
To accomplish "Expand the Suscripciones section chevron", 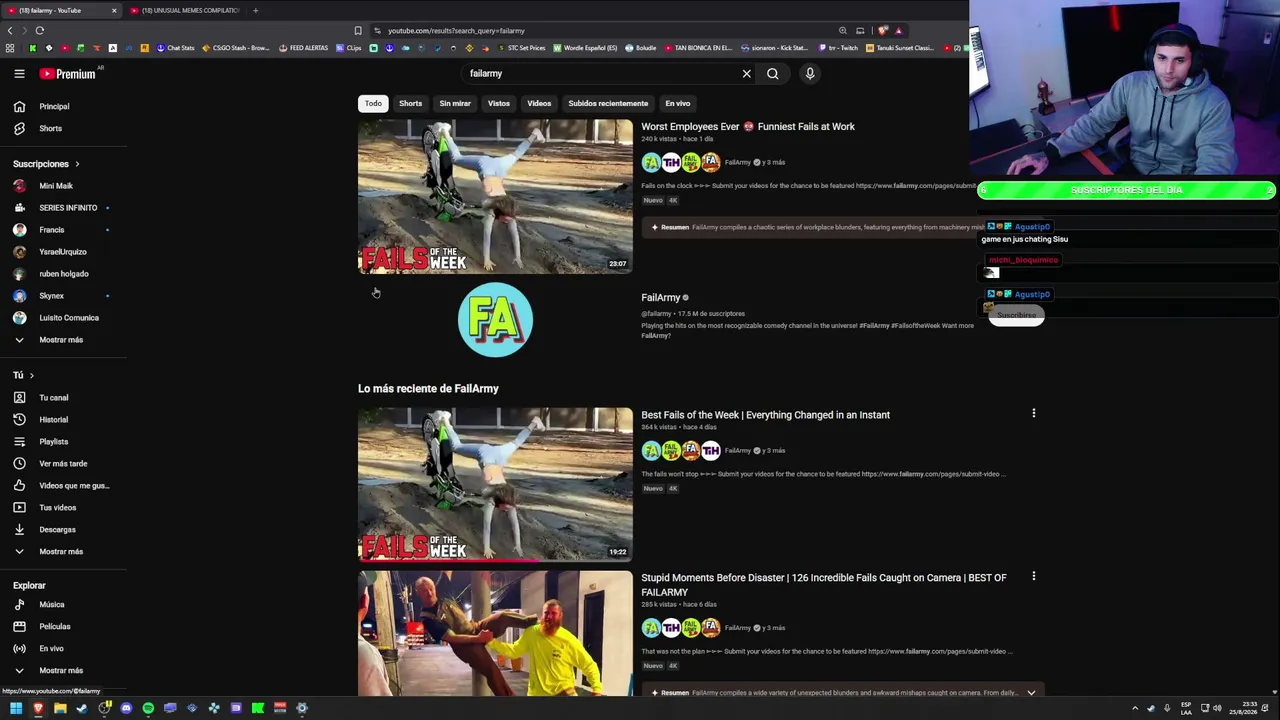I will 76,164.
